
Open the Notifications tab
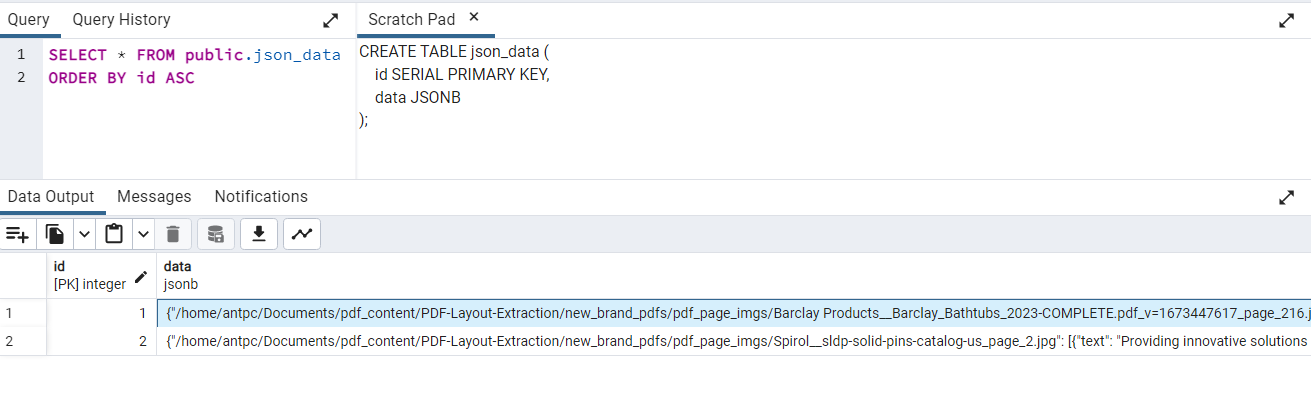(x=261, y=196)
